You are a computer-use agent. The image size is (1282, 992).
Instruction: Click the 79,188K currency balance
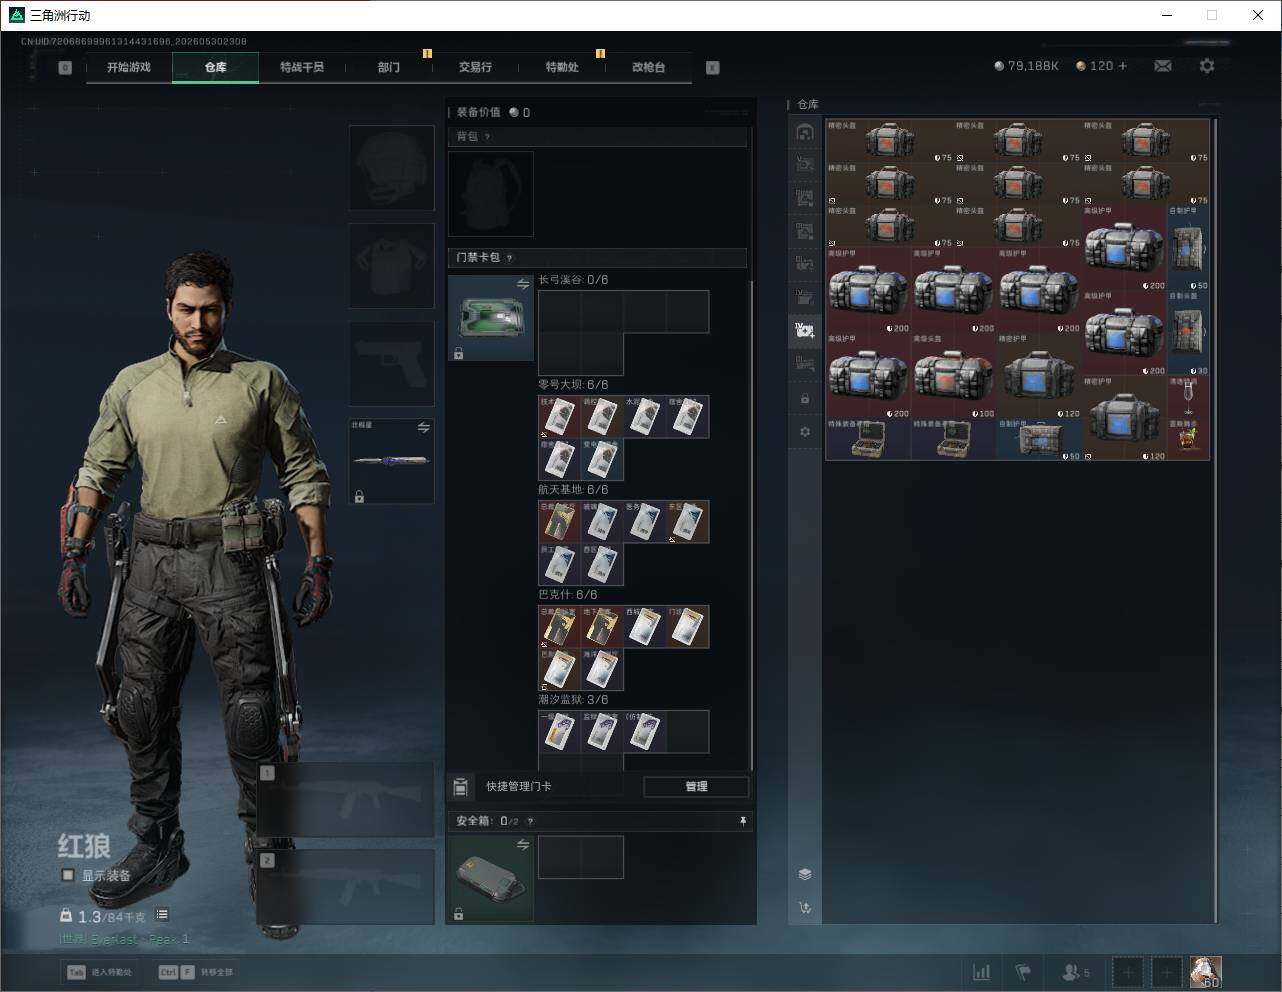coord(1026,66)
